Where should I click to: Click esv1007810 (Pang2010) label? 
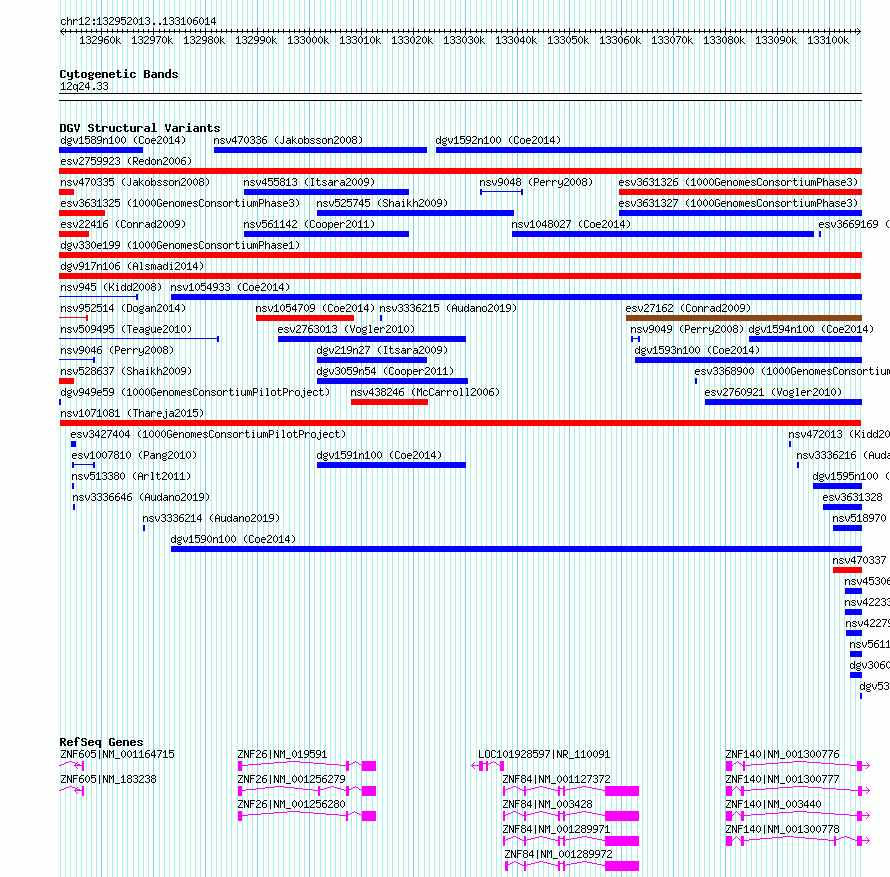[134, 455]
